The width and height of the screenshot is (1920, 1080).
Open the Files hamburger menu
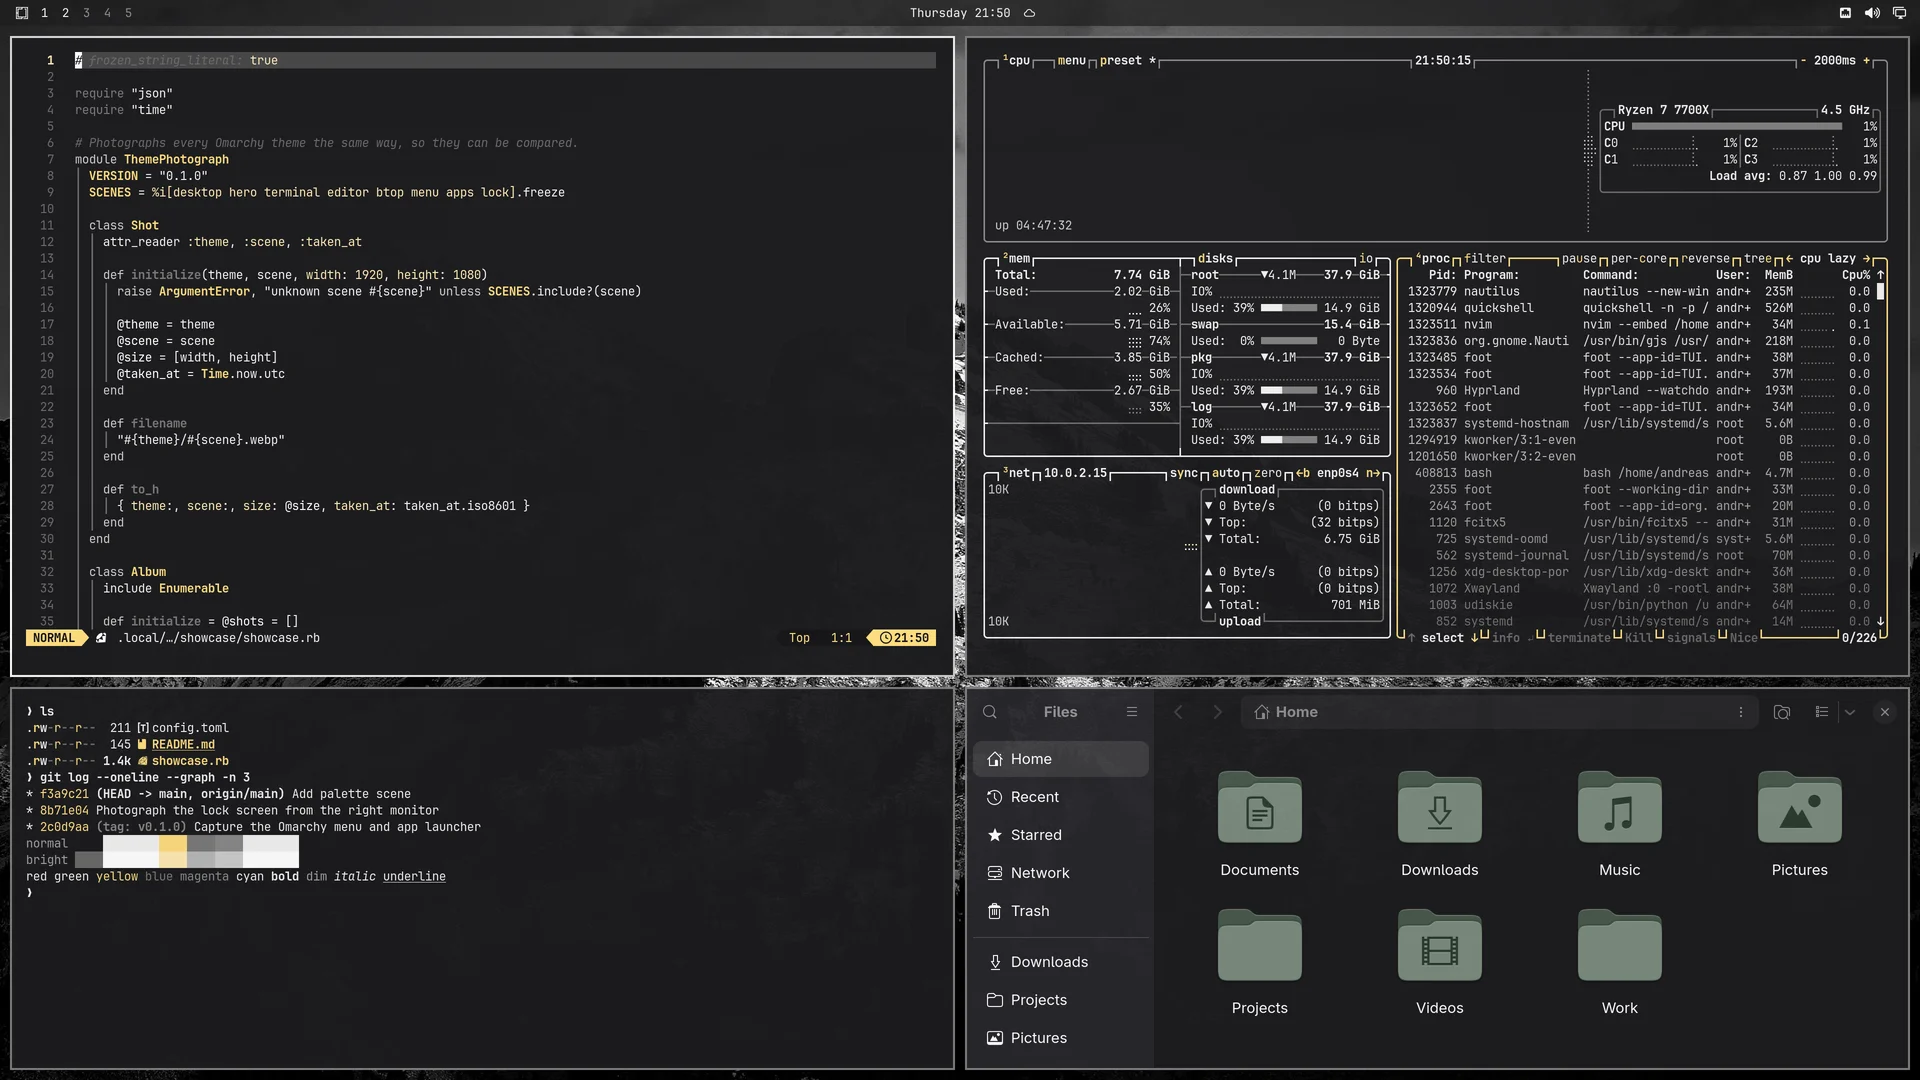pyautogui.click(x=1132, y=712)
